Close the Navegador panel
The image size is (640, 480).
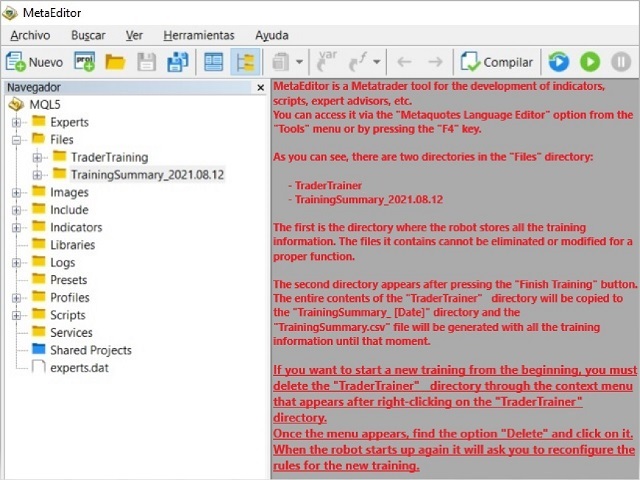260,87
